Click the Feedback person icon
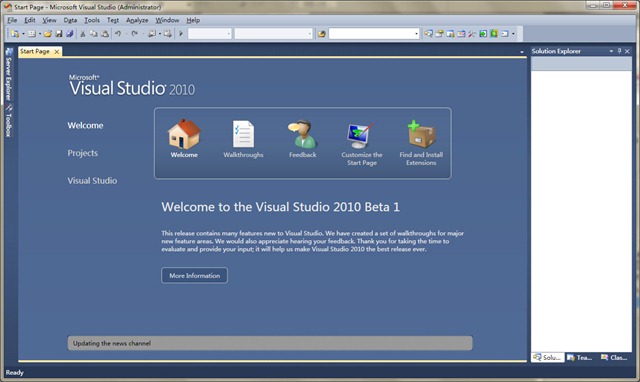 302,134
